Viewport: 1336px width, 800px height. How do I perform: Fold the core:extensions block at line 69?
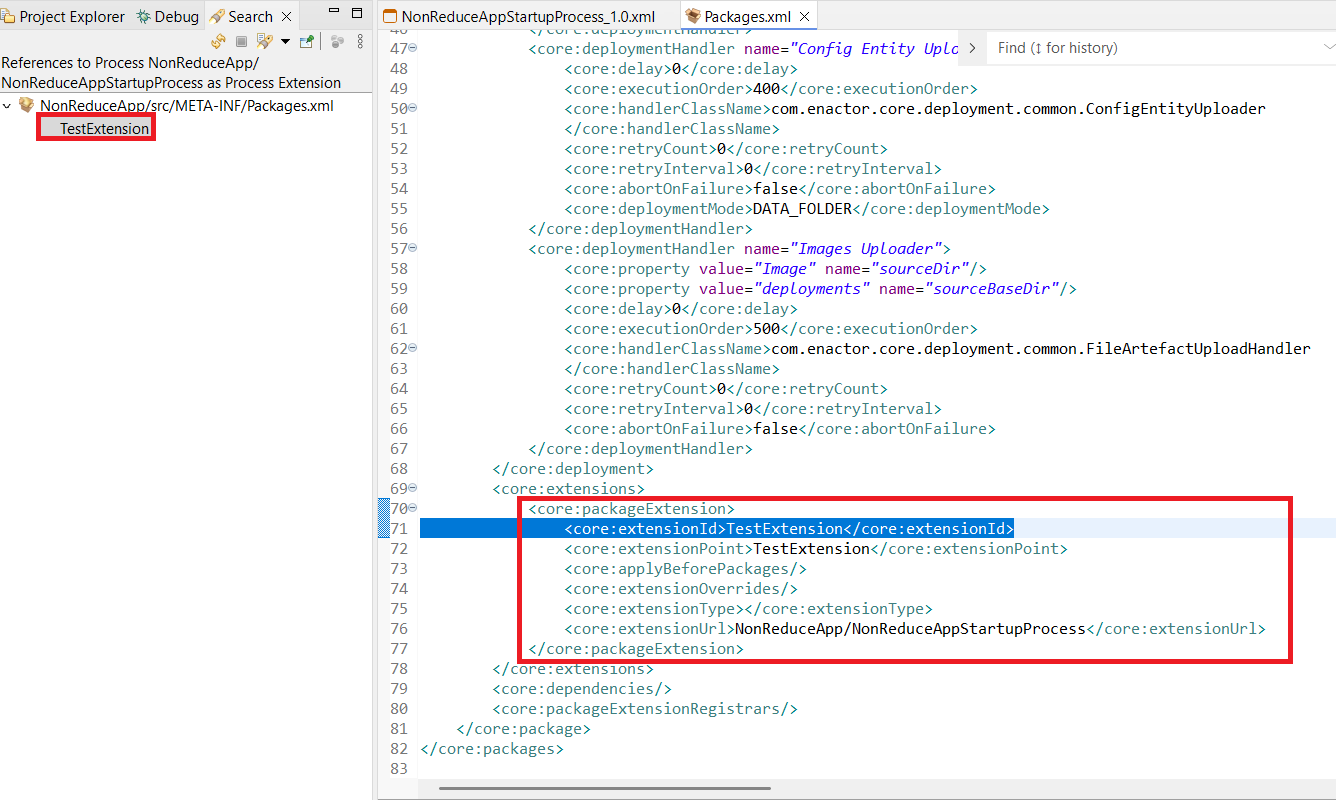(414, 489)
